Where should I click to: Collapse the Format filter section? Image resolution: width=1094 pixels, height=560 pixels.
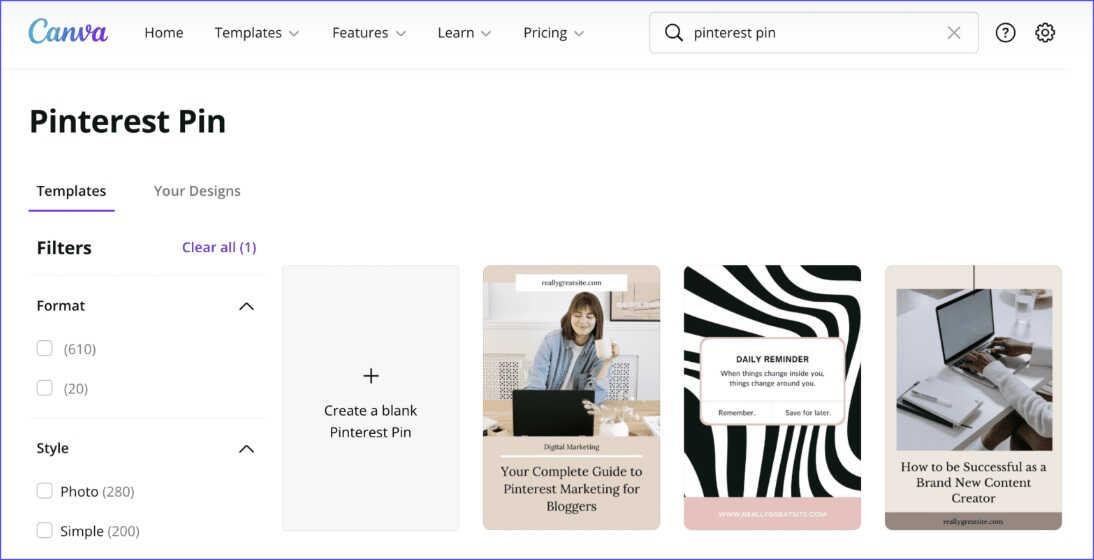[246, 306]
